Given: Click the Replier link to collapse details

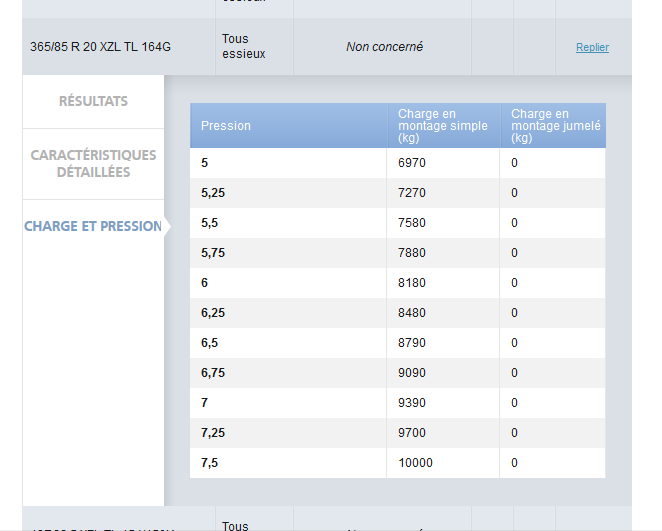Looking at the screenshot, I should [x=592, y=48].
